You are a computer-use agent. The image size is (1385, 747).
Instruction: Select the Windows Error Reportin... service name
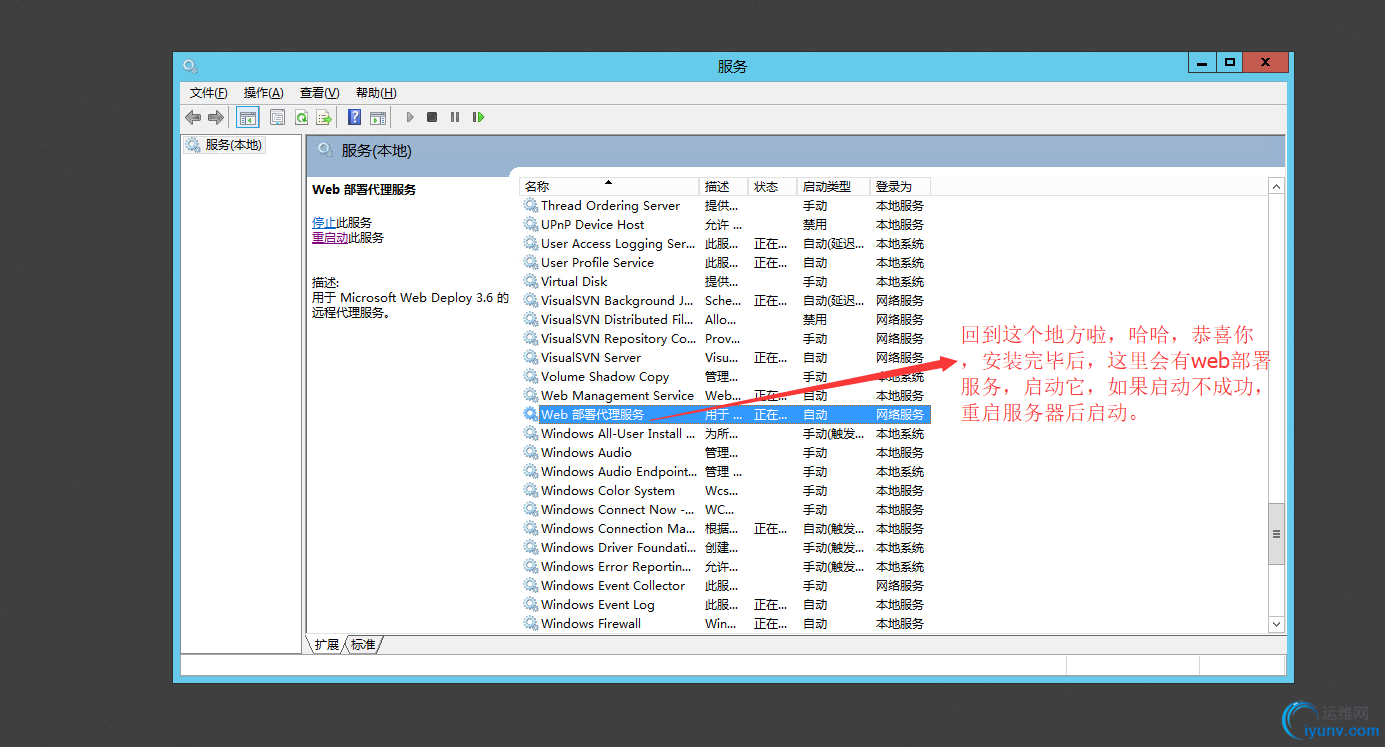click(618, 566)
